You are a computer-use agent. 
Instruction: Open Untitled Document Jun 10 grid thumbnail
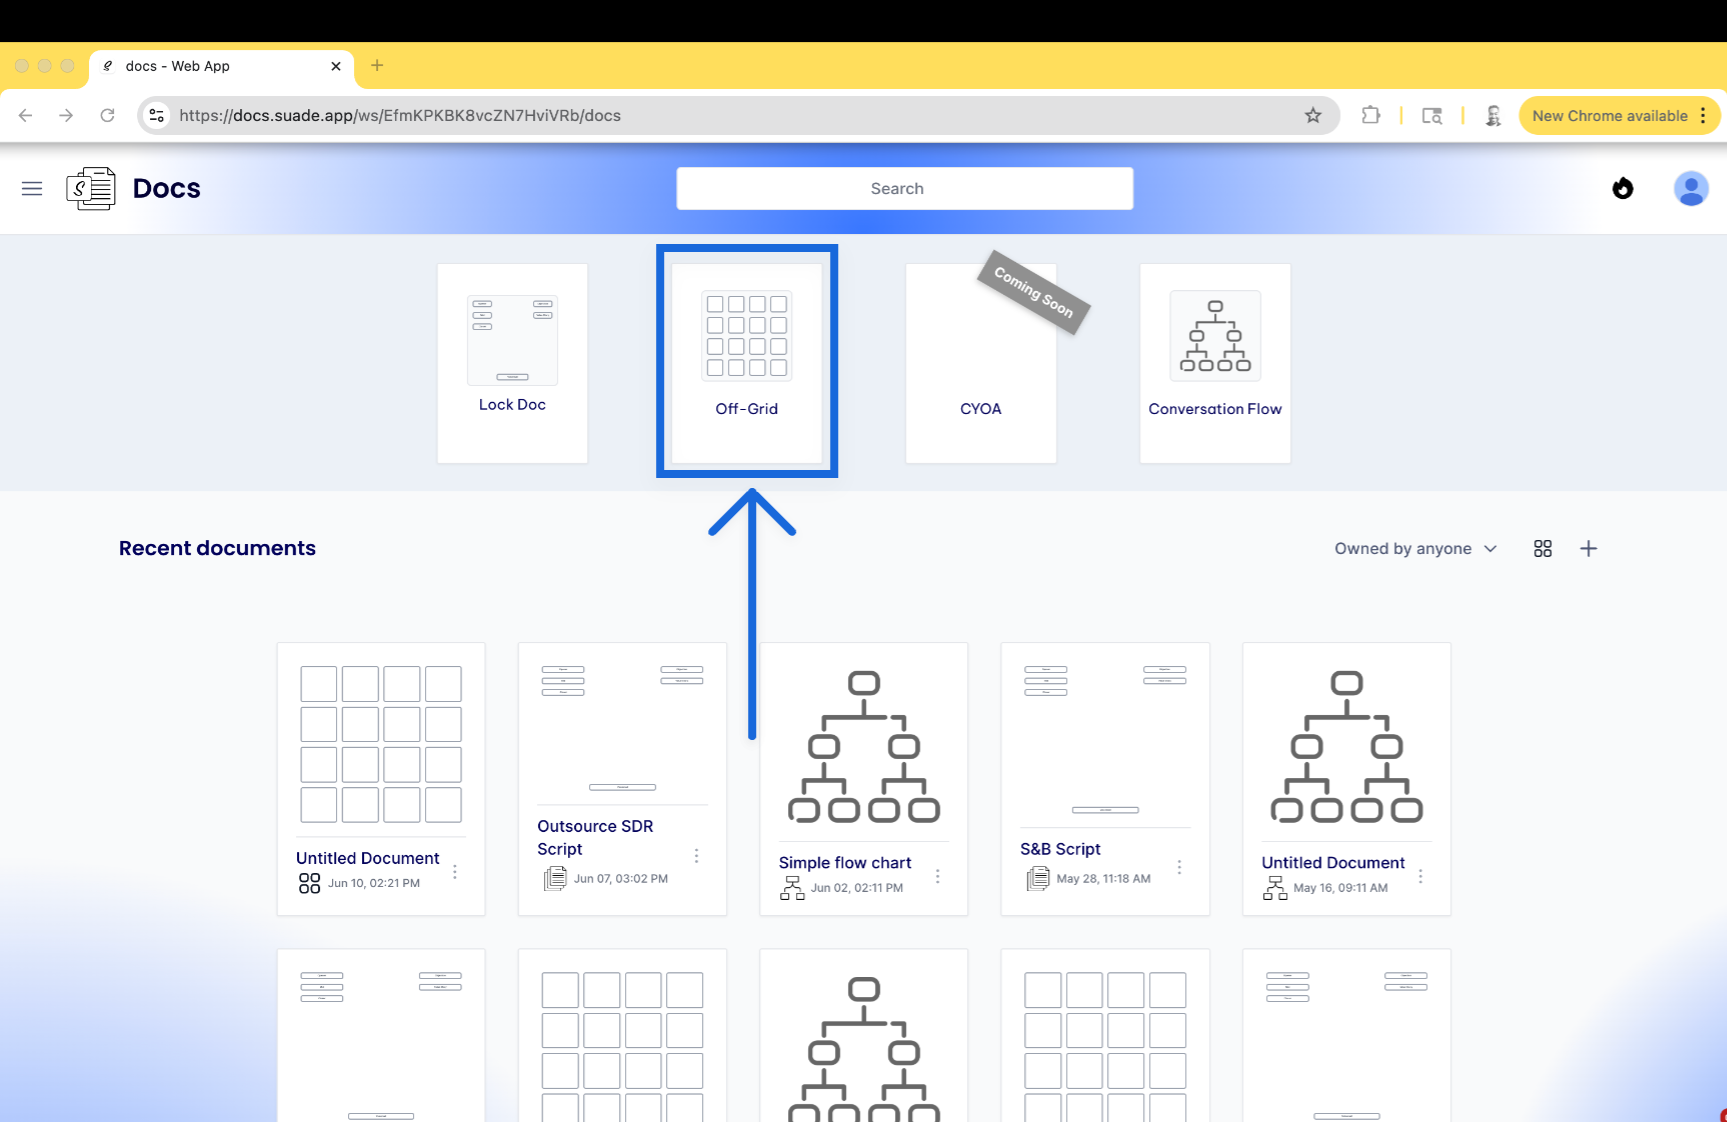click(x=381, y=744)
